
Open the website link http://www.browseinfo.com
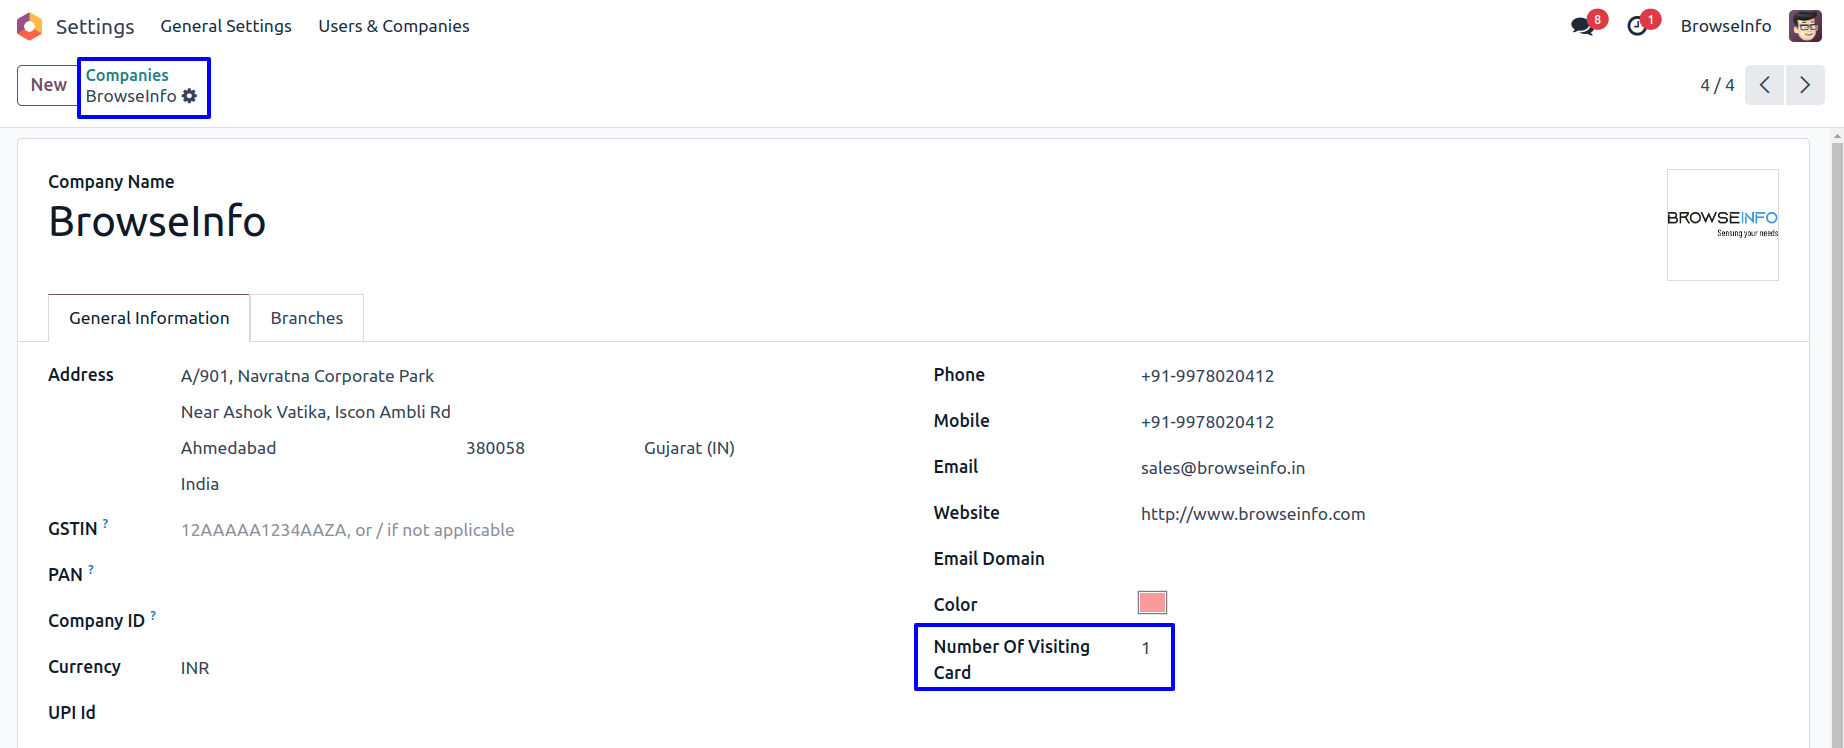pyautogui.click(x=1253, y=514)
